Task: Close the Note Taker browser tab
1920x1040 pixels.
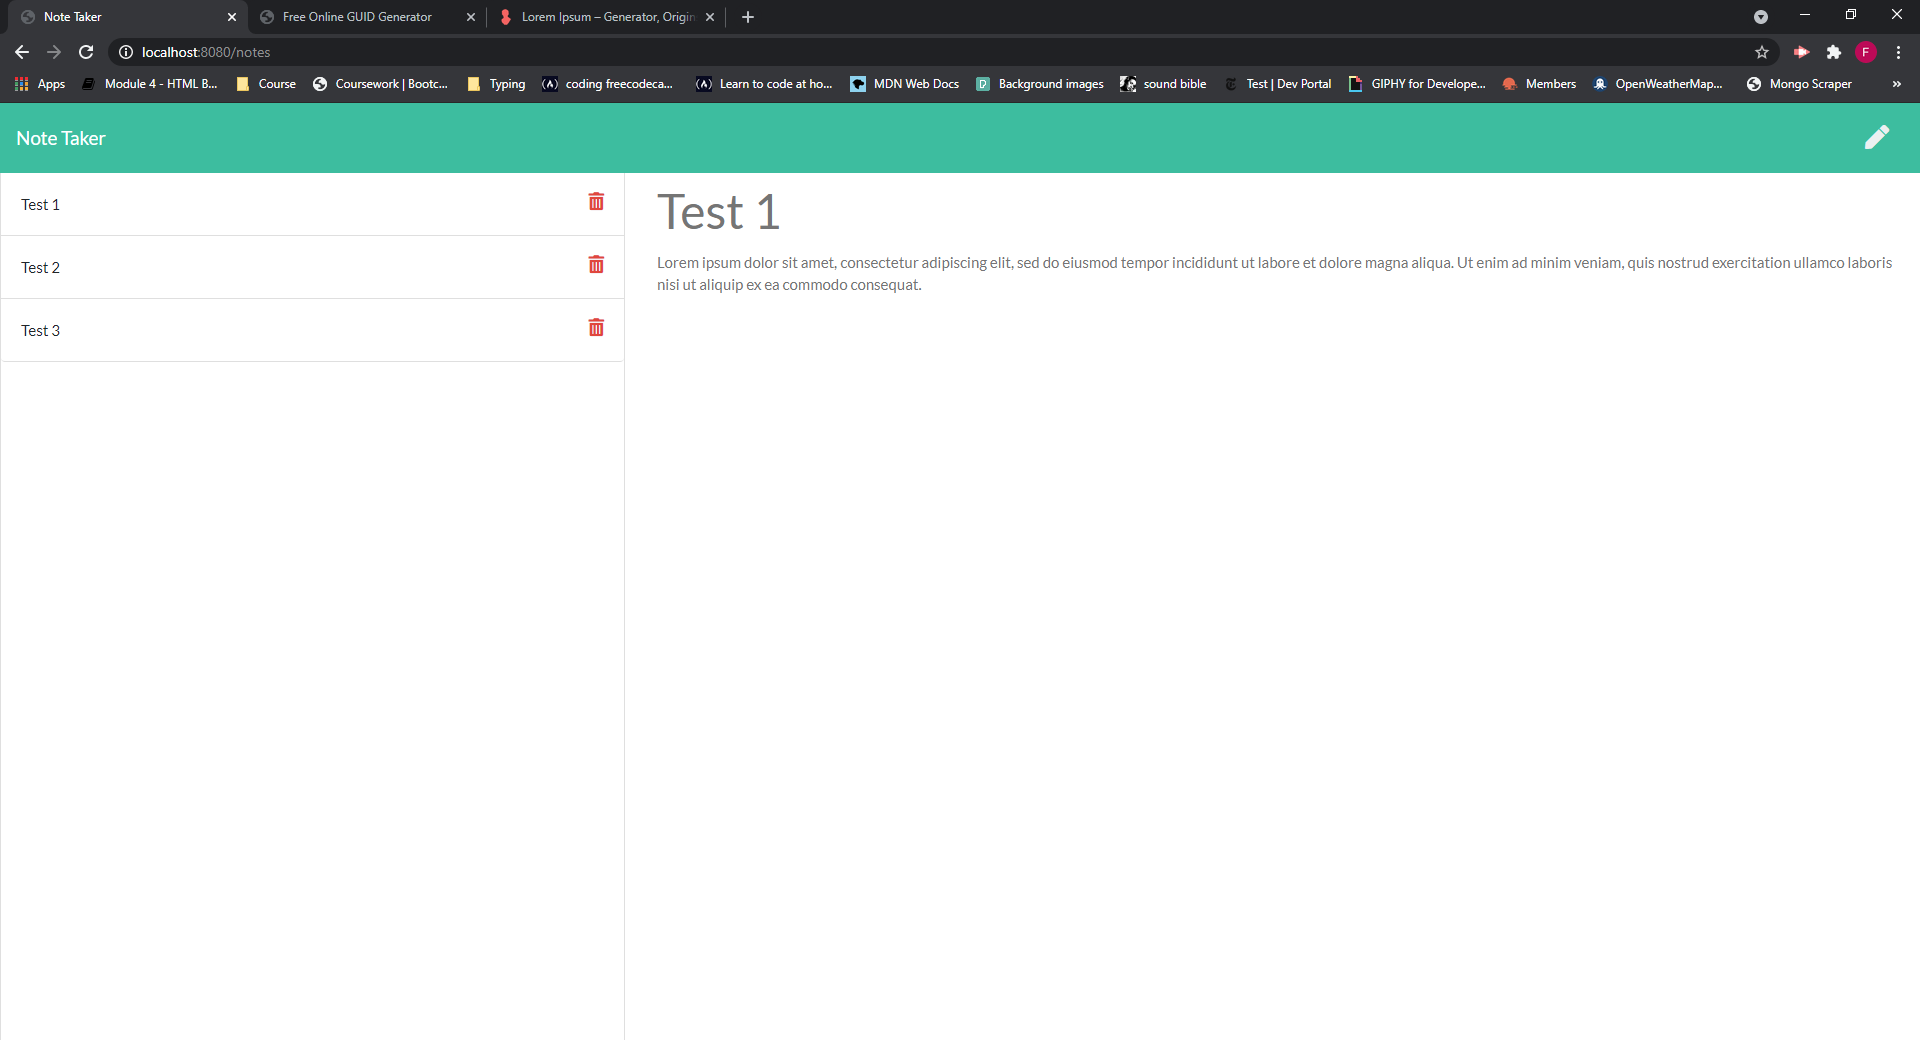Action: tap(232, 17)
